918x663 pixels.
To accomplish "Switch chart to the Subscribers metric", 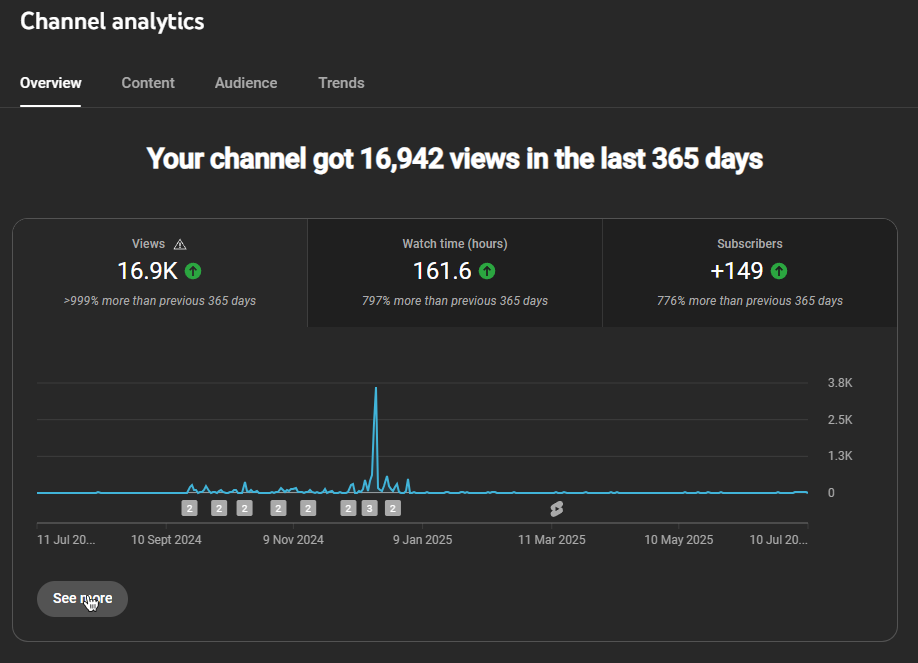I will tap(749, 272).
